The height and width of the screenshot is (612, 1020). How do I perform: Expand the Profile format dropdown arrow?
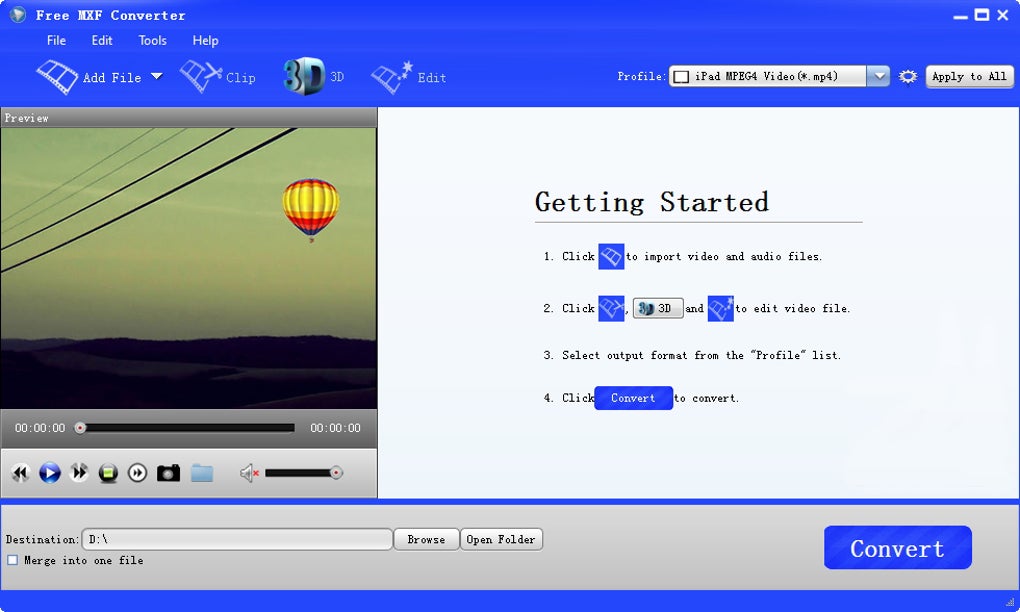tap(878, 76)
